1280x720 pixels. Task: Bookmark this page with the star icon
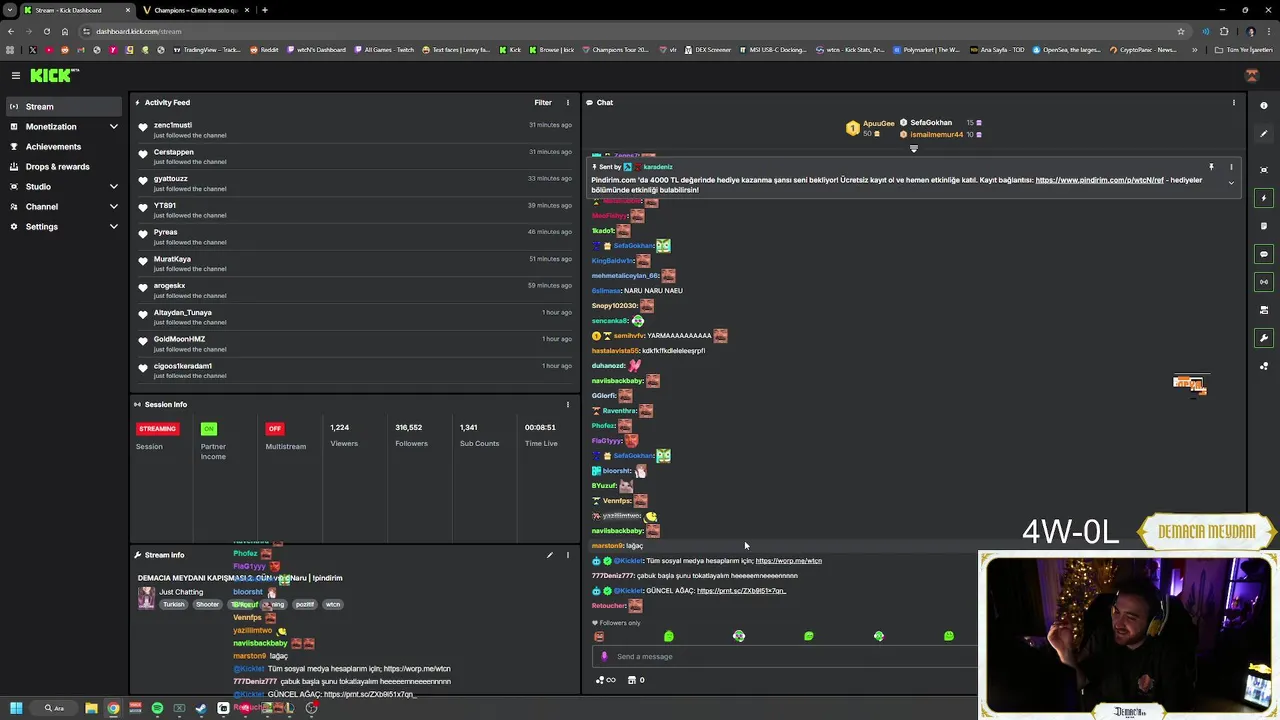[x=1181, y=31]
